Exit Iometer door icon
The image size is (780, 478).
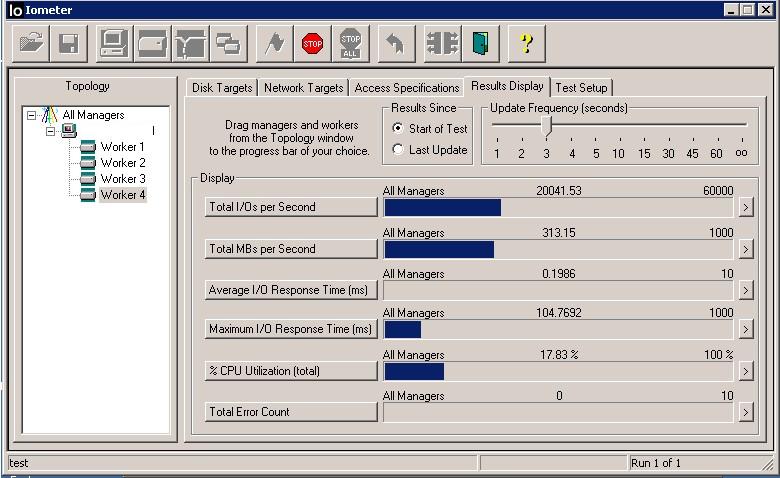481,44
